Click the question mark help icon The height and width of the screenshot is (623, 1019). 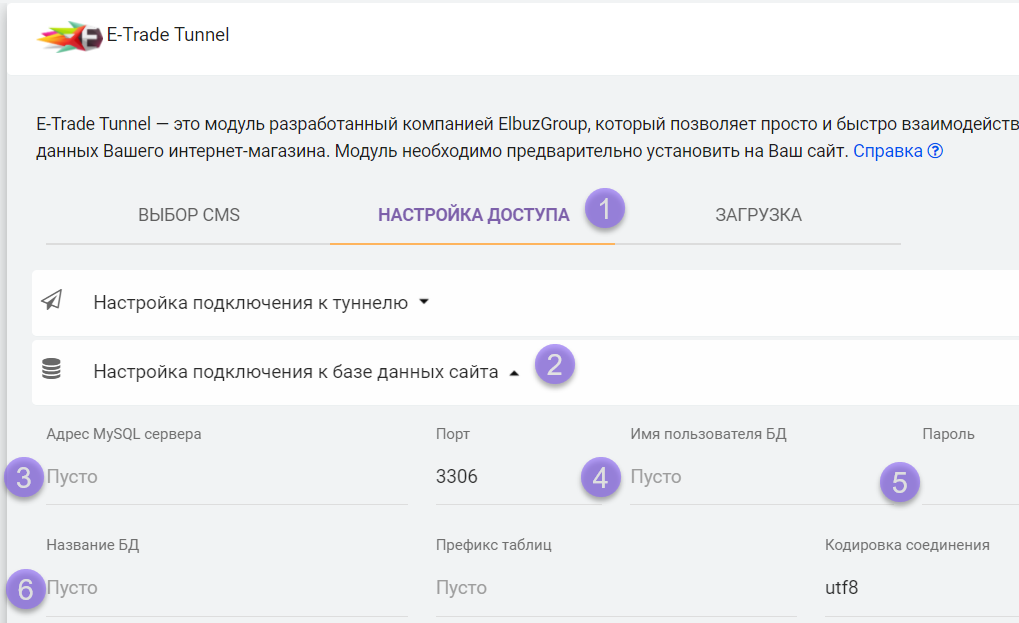[x=935, y=152]
